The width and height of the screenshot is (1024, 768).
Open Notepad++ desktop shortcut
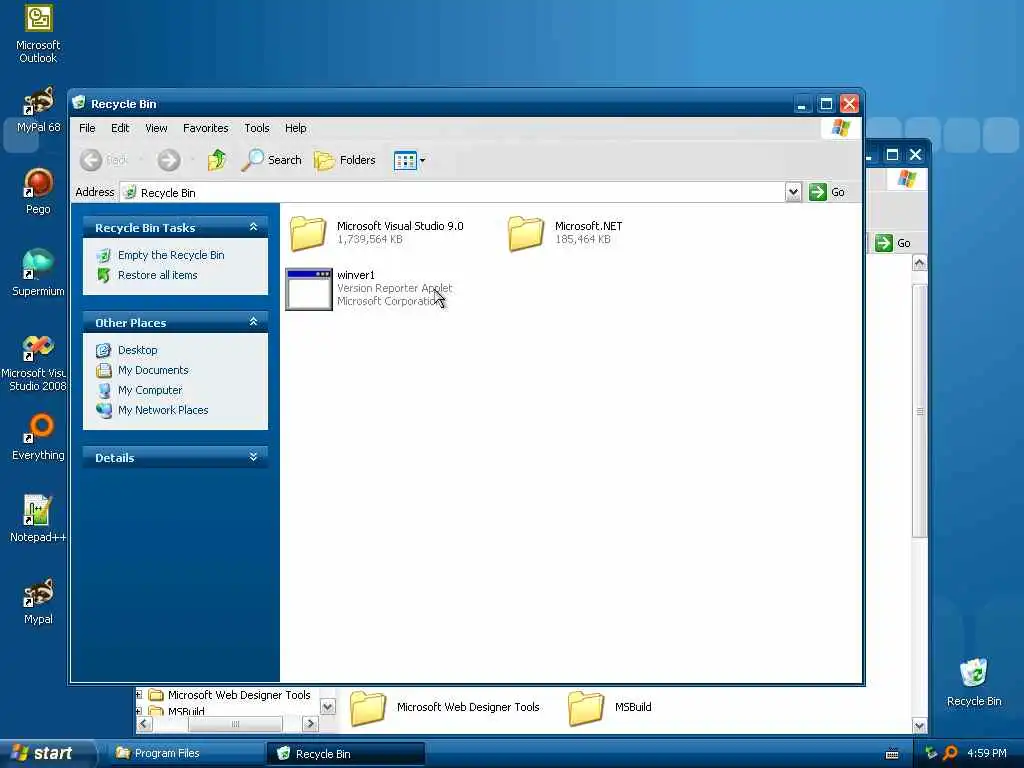click(38, 519)
